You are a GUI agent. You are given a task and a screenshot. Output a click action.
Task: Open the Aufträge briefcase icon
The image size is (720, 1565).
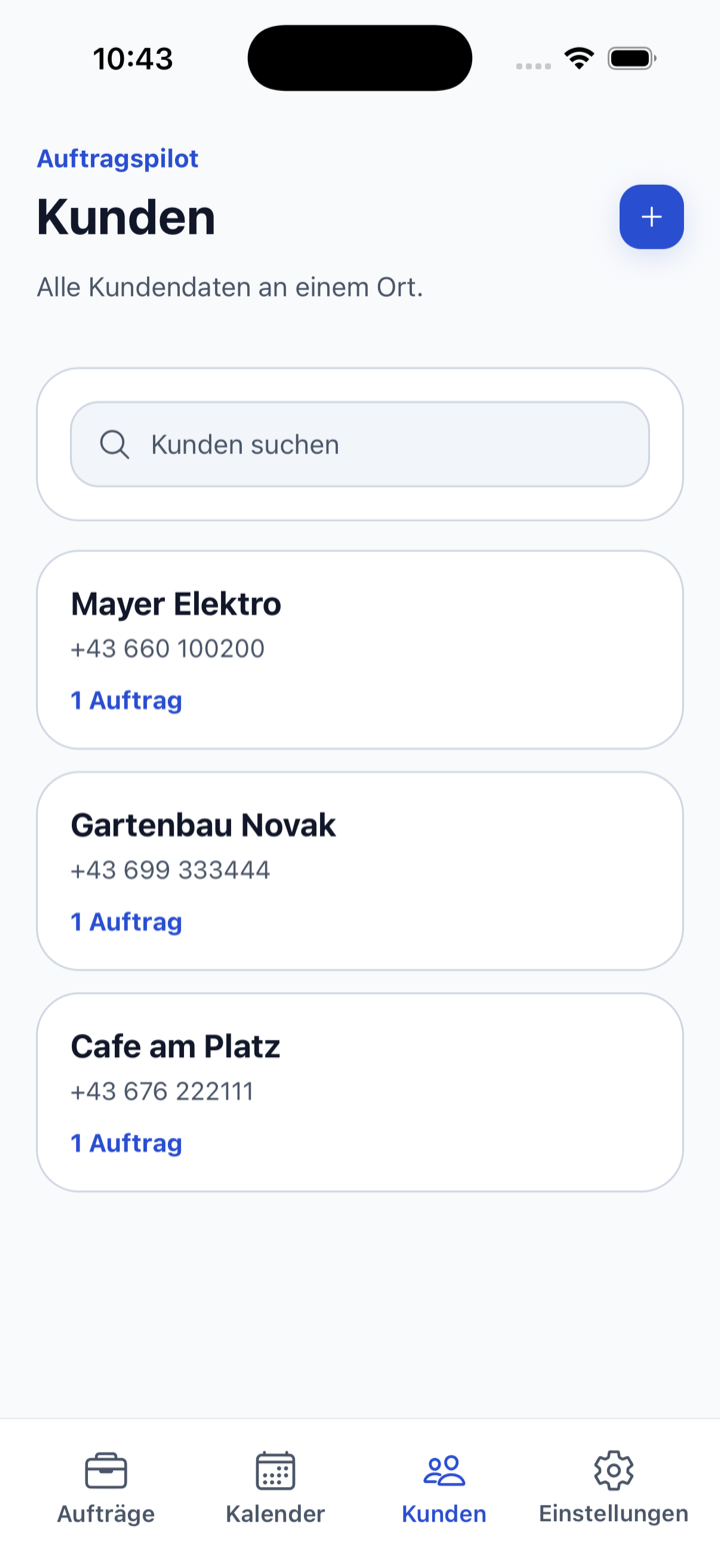tap(106, 1471)
